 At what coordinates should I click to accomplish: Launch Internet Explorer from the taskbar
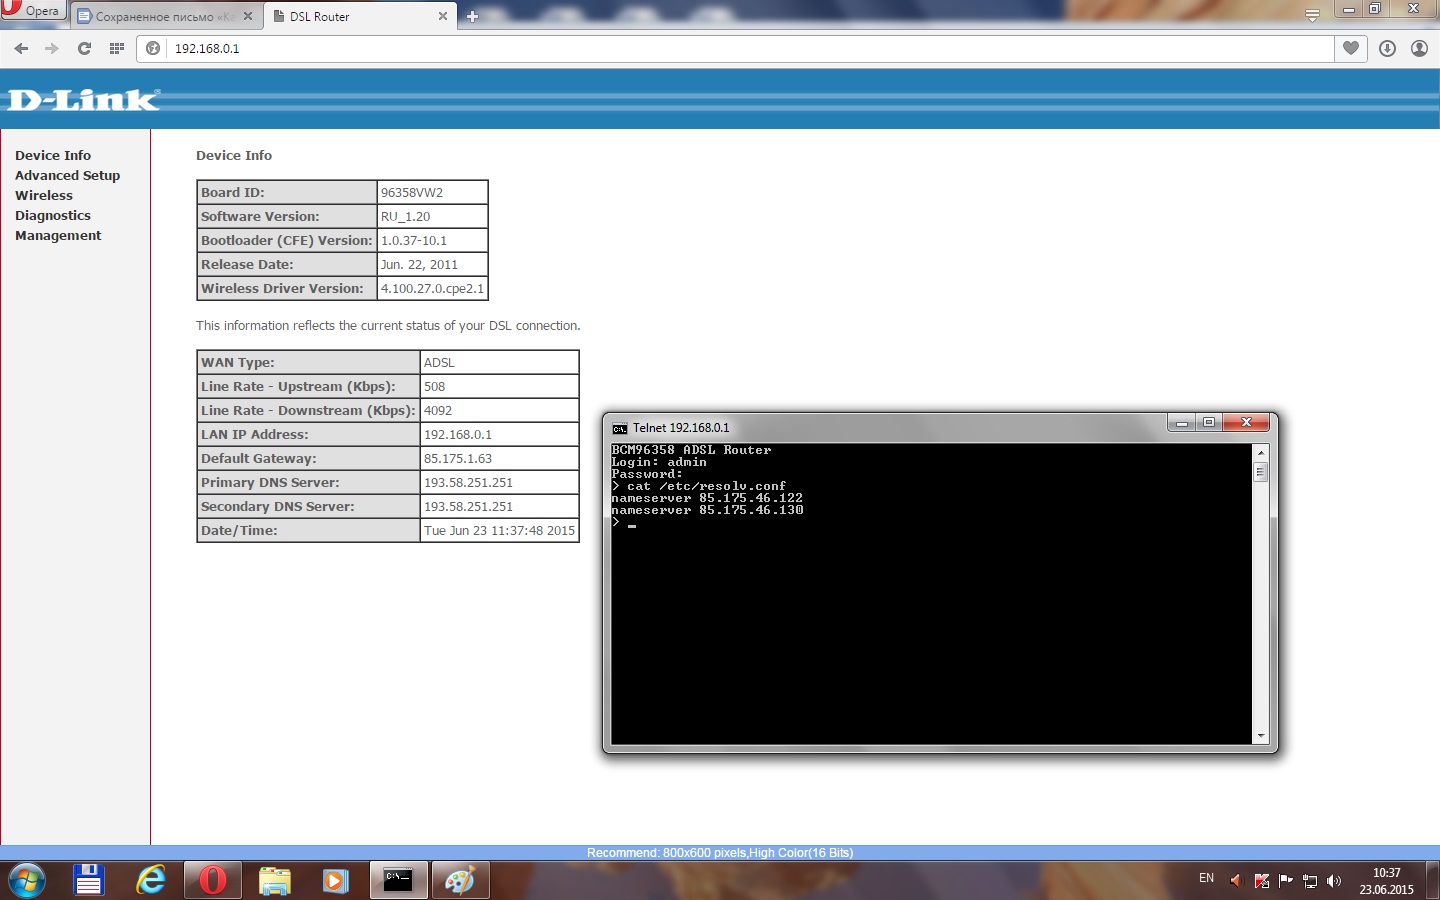pos(151,881)
